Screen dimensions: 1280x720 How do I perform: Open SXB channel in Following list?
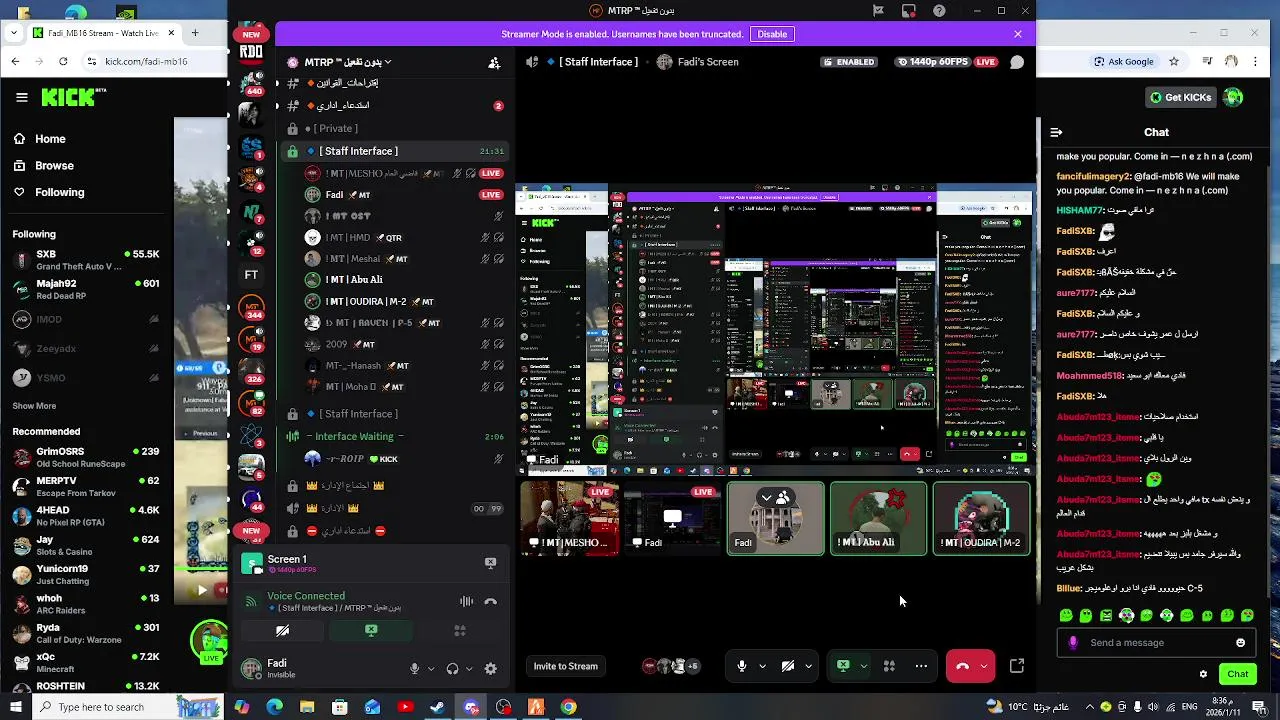86,260
